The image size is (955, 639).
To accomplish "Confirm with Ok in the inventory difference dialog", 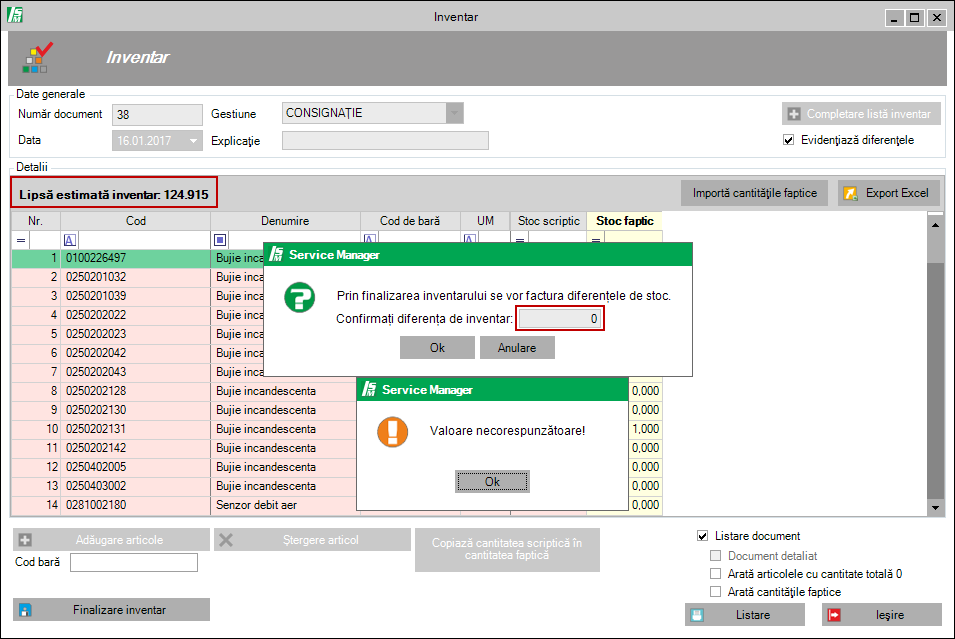I will [437, 348].
